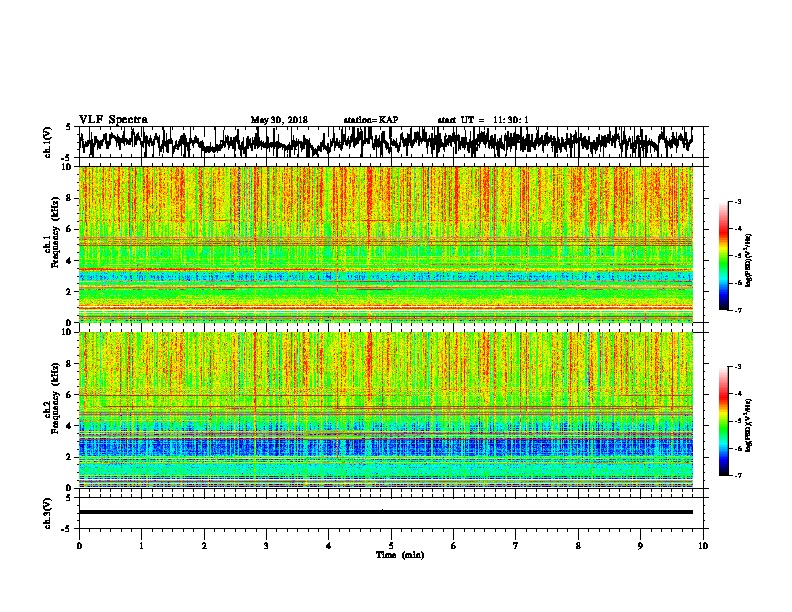792x612 pixels.
Task: Click the "1" tick on the Time axis
Action: [141, 546]
